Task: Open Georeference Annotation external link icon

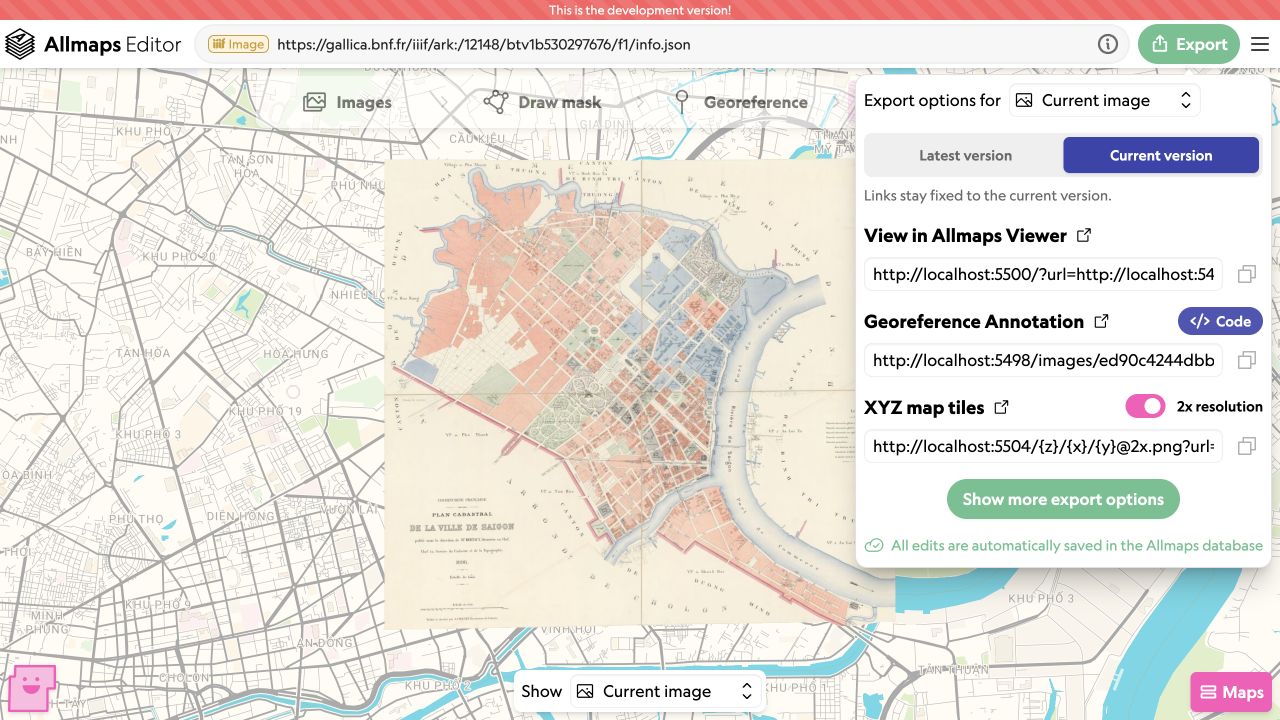Action: point(1101,322)
